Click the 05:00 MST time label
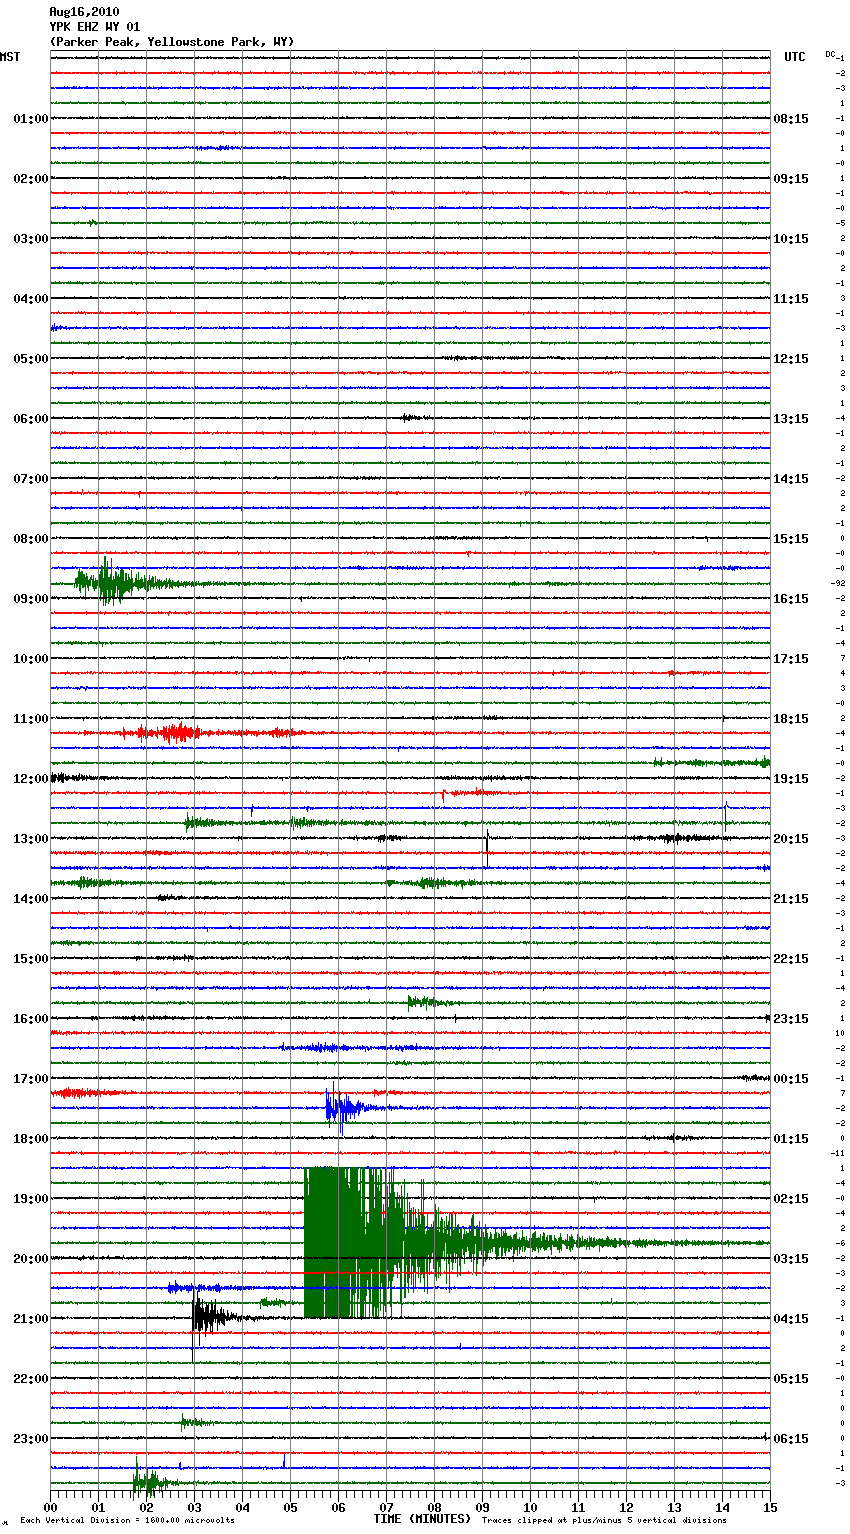The height and width of the screenshot is (1534, 850). pyautogui.click(x=31, y=359)
